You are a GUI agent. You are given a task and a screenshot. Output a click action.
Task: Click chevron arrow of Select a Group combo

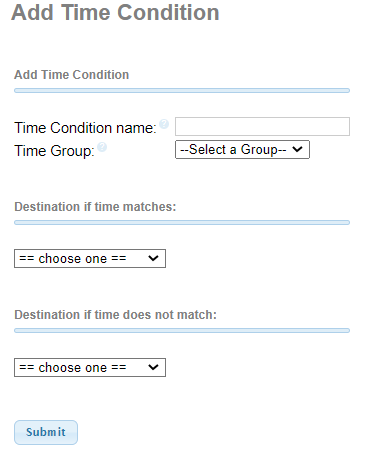tap(297, 149)
